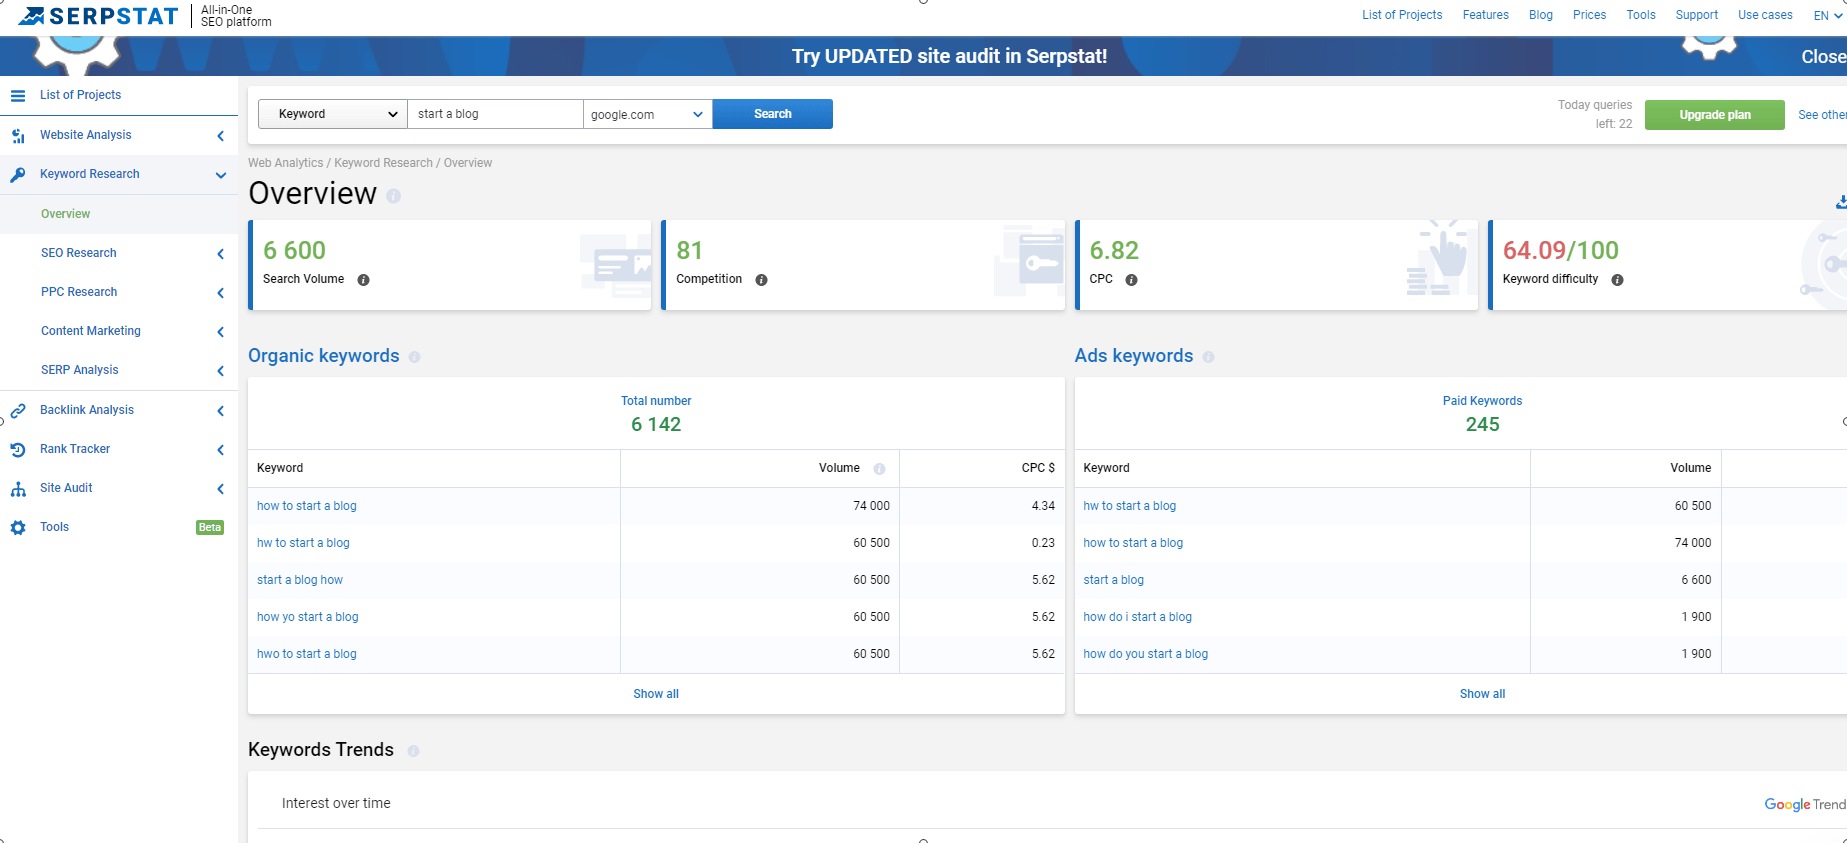Click Show all under Ads keywords
1847x843 pixels.
[1482, 694]
